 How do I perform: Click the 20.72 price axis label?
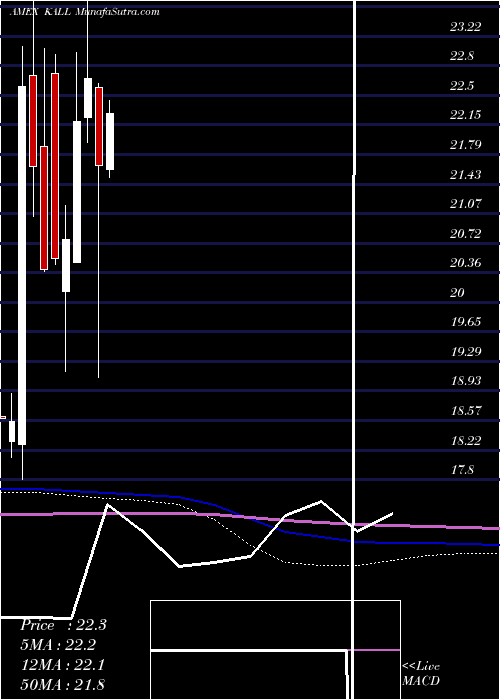[x=465, y=233]
